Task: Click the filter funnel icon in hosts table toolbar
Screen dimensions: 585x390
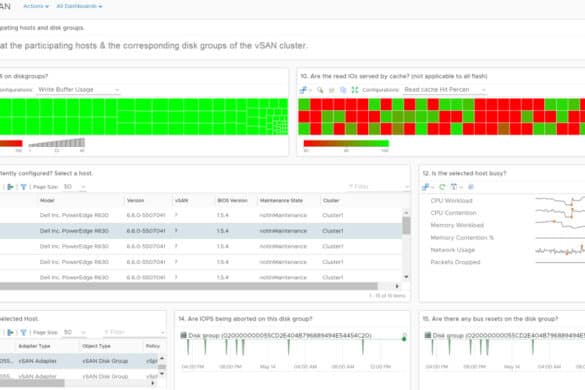Action: point(24,187)
